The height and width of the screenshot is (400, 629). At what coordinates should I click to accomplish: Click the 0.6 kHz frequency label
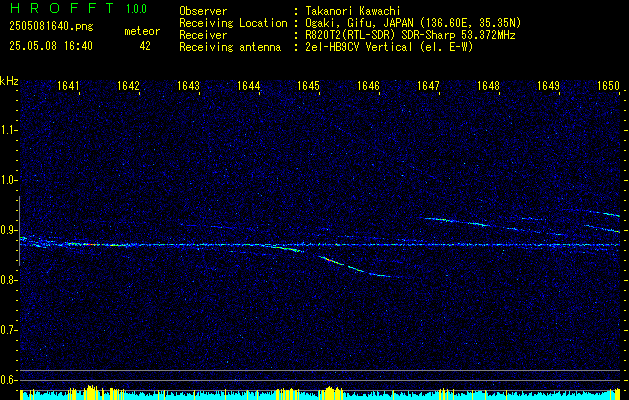click(x=9, y=380)
